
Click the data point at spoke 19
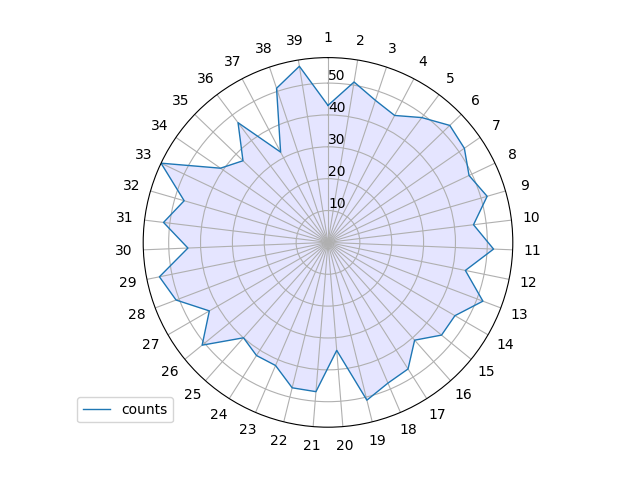[367, 400]
